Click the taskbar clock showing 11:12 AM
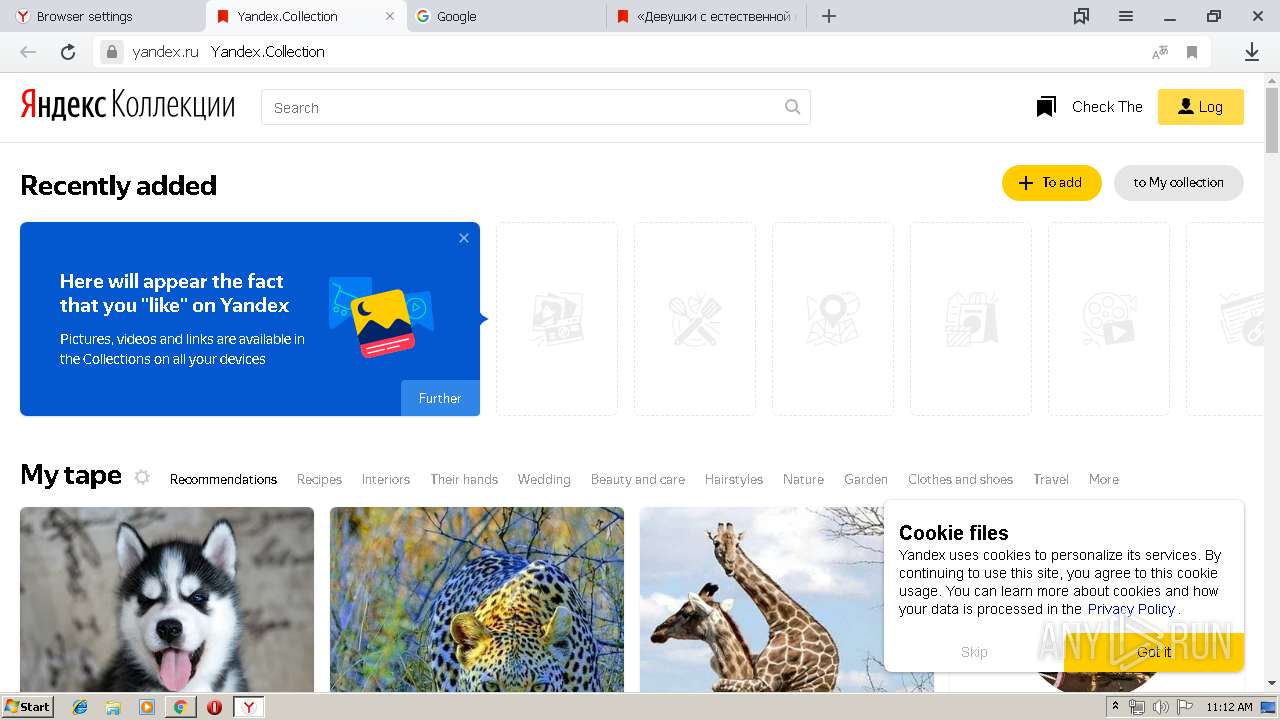 [1229, 707]
